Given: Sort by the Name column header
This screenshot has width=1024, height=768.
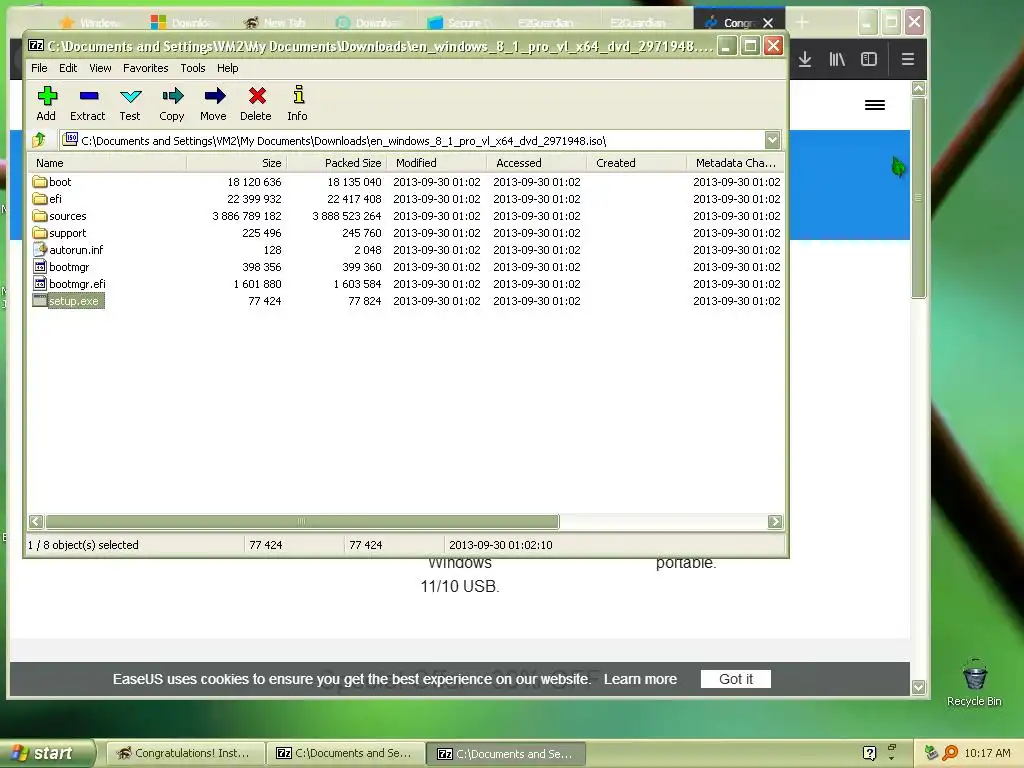Looking at the screenshot, I should click(x=107, y=163).
